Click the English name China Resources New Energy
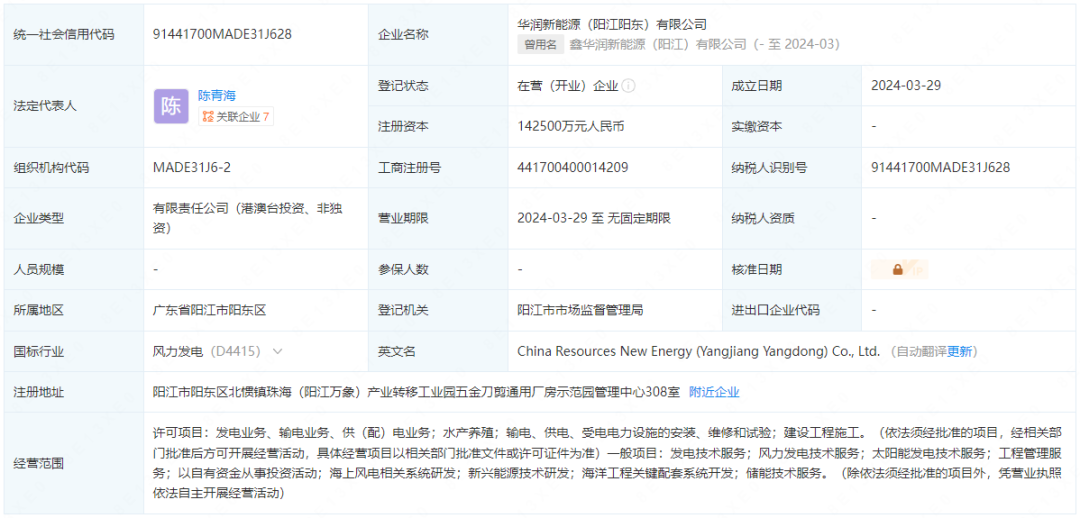1080x518 pixels. click(698, 351)
